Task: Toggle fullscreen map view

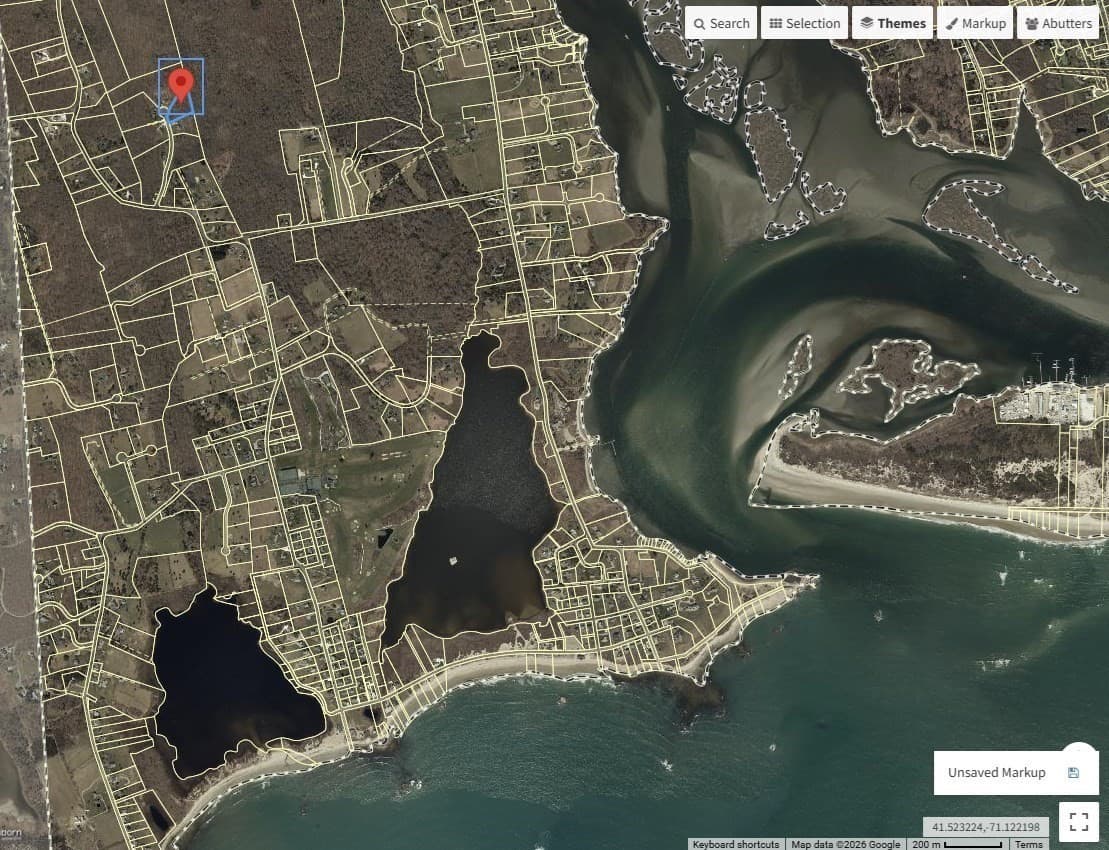Action: click(1079, 822)
